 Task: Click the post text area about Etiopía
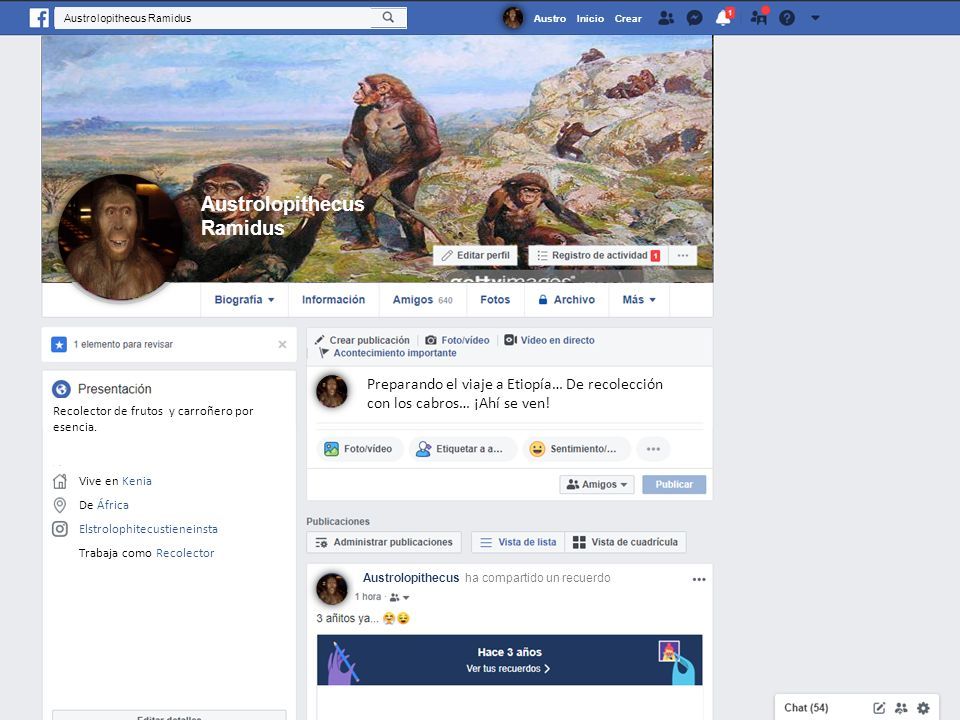(514, 394)
